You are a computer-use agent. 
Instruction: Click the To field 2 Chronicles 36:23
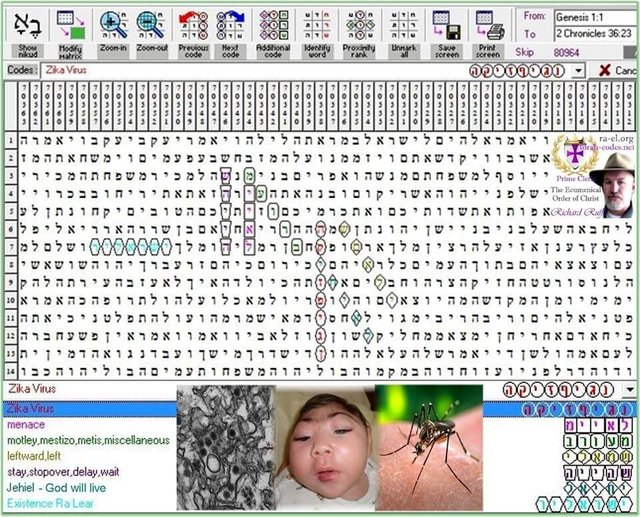595,33
